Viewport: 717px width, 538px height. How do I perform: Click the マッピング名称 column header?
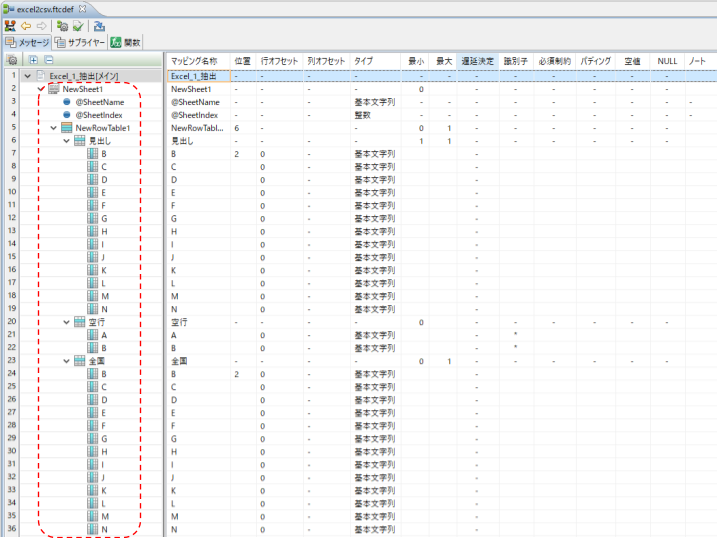coord(194,61)
